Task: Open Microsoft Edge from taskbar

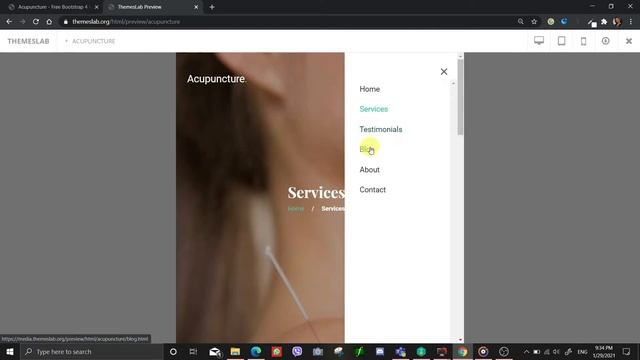Action: tap(256, 351)
